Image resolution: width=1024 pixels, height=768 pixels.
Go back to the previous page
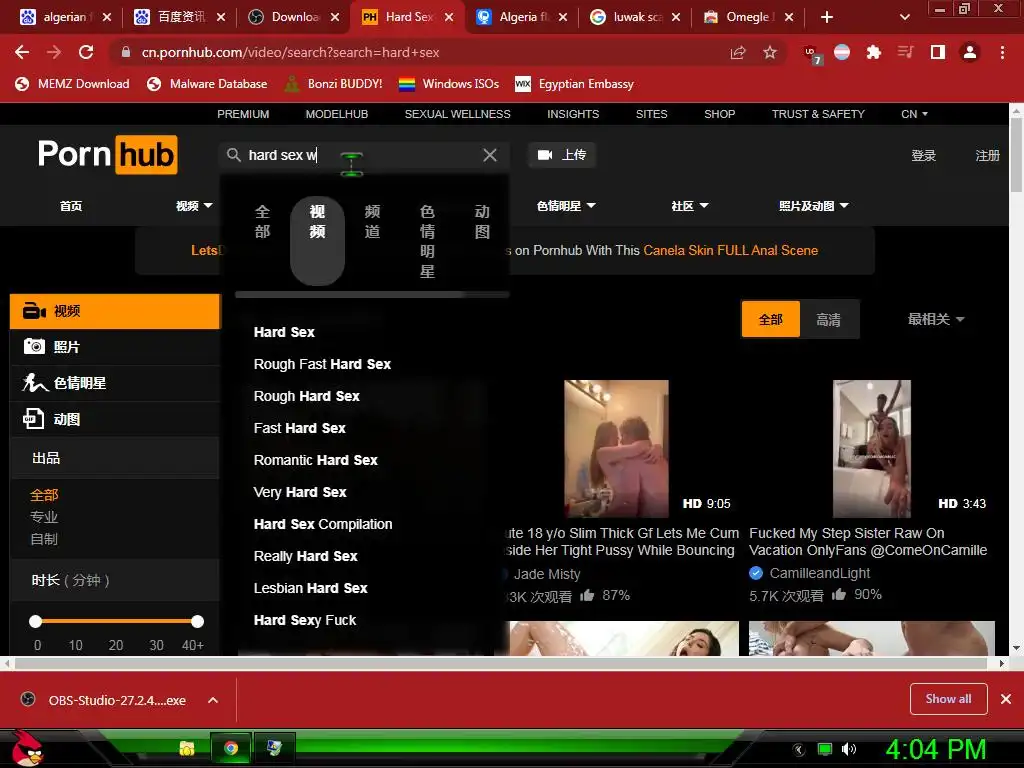[22, 52]
